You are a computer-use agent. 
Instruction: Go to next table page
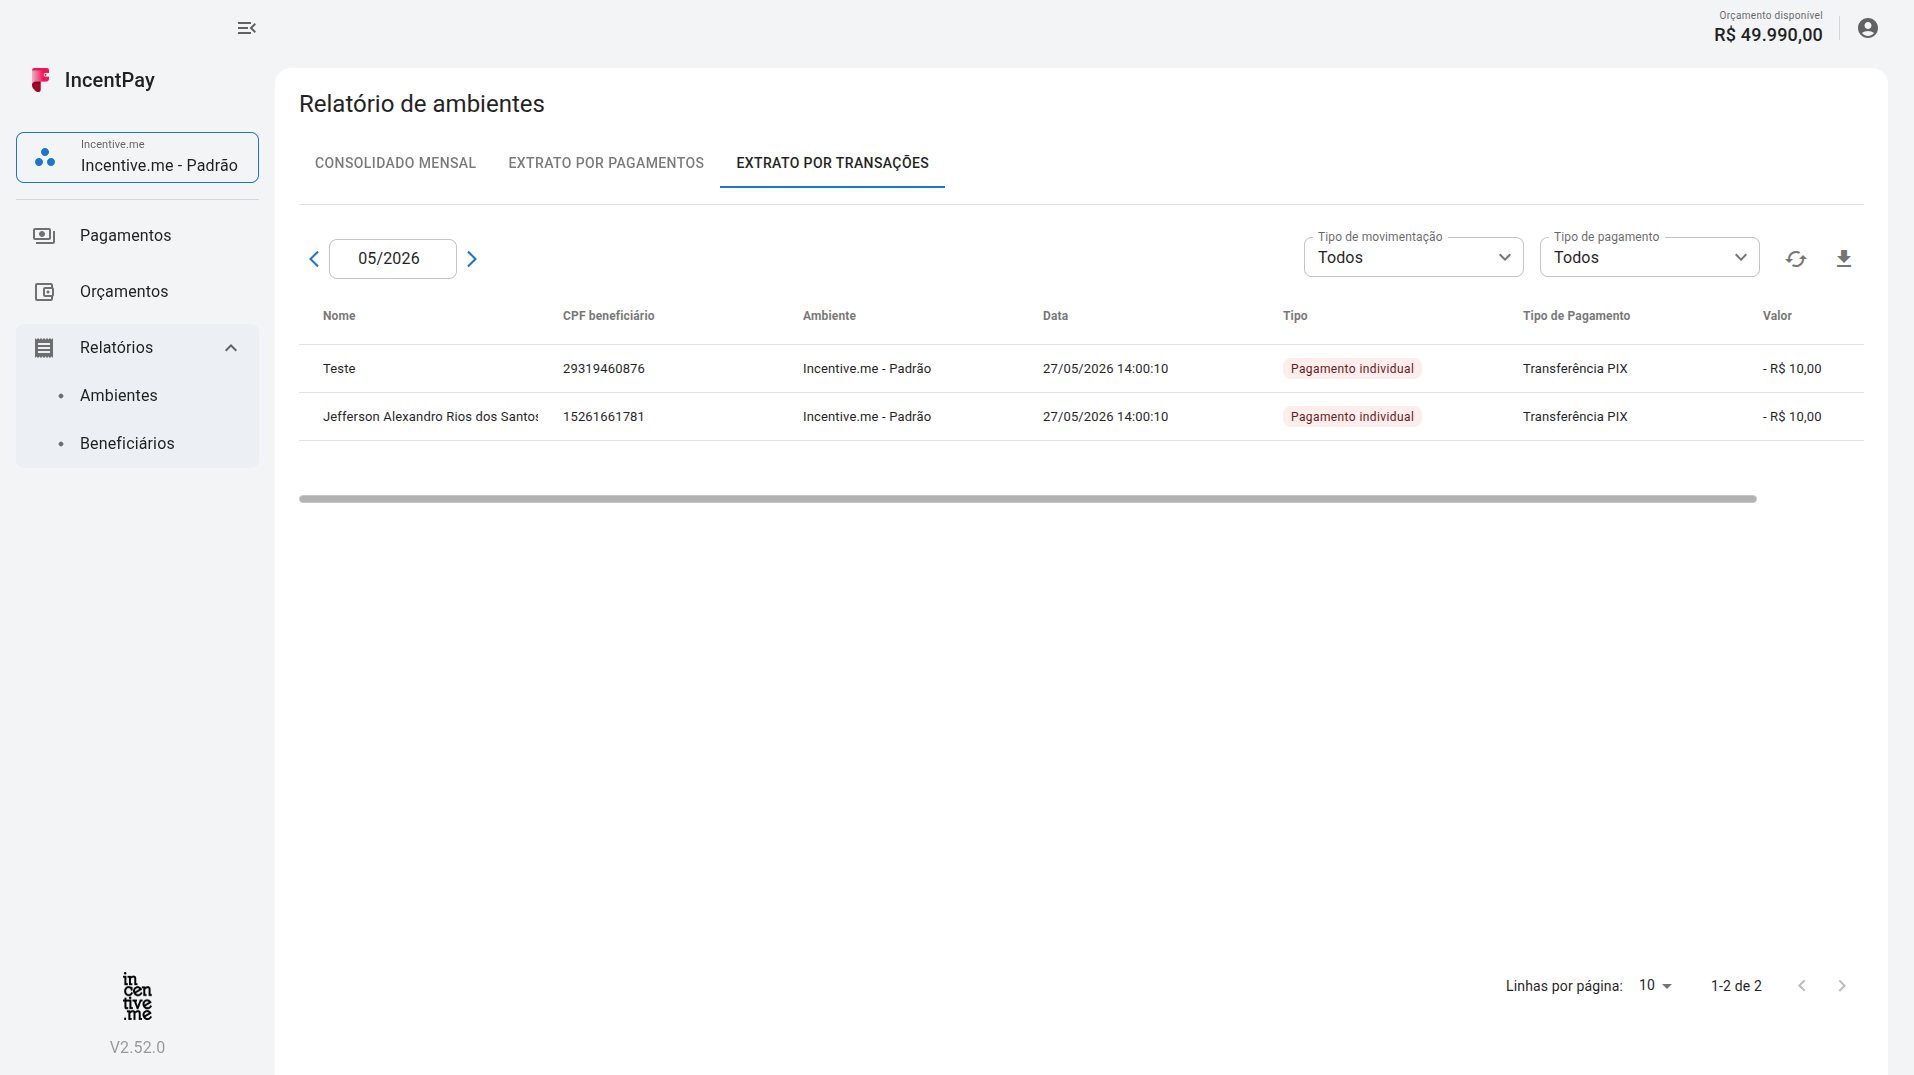[x=1841, y=986]
